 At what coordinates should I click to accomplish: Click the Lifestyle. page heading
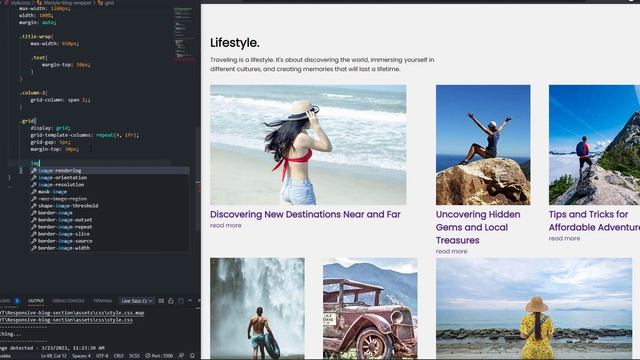(235, 43)
